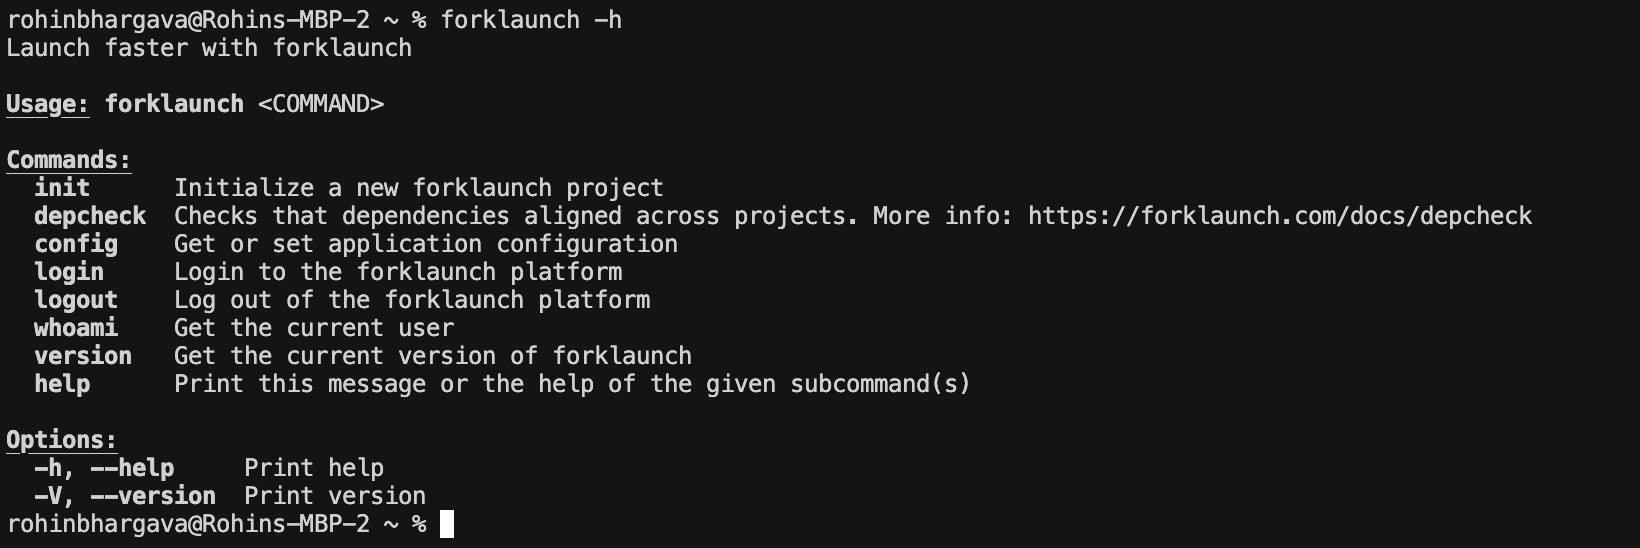
Task: Click the 'Launch faster with forklaunch' tagline
Action: pos(209,48)
